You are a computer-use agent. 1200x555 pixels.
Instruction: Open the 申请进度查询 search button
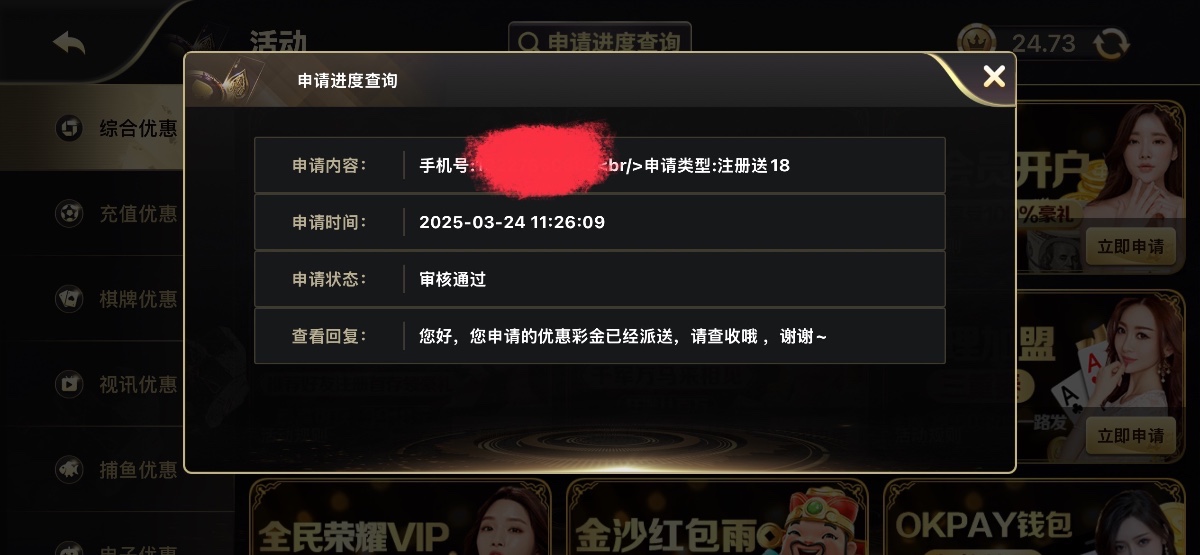coord(599,42)
